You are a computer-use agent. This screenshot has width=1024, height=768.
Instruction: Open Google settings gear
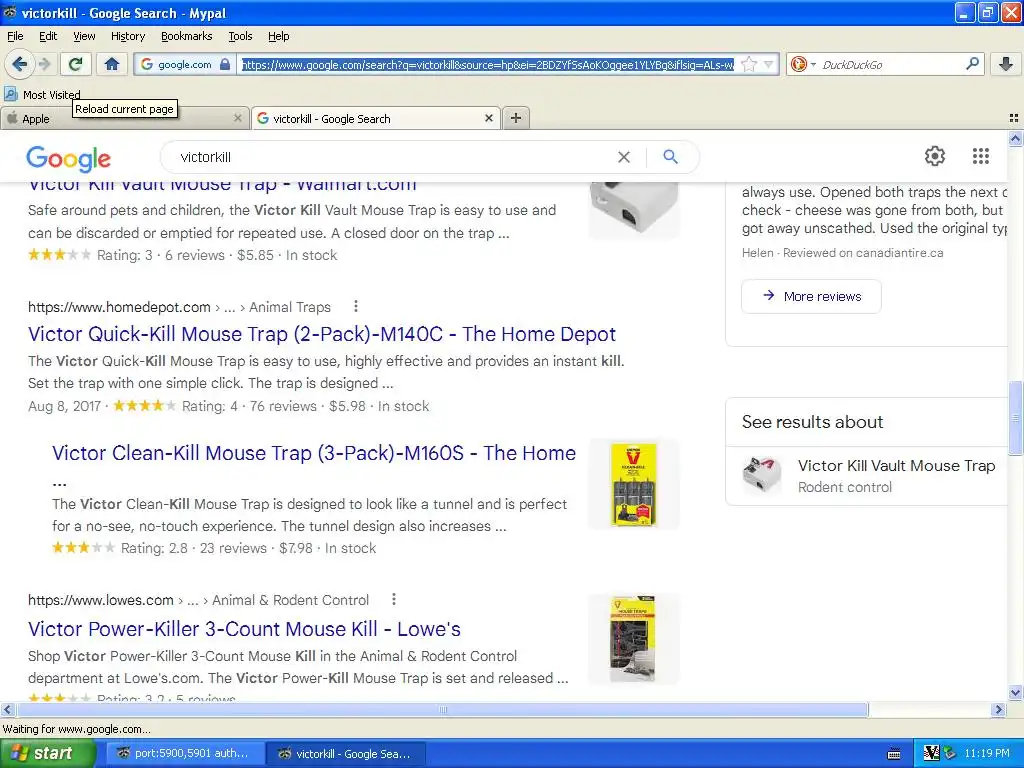[935, 156]
